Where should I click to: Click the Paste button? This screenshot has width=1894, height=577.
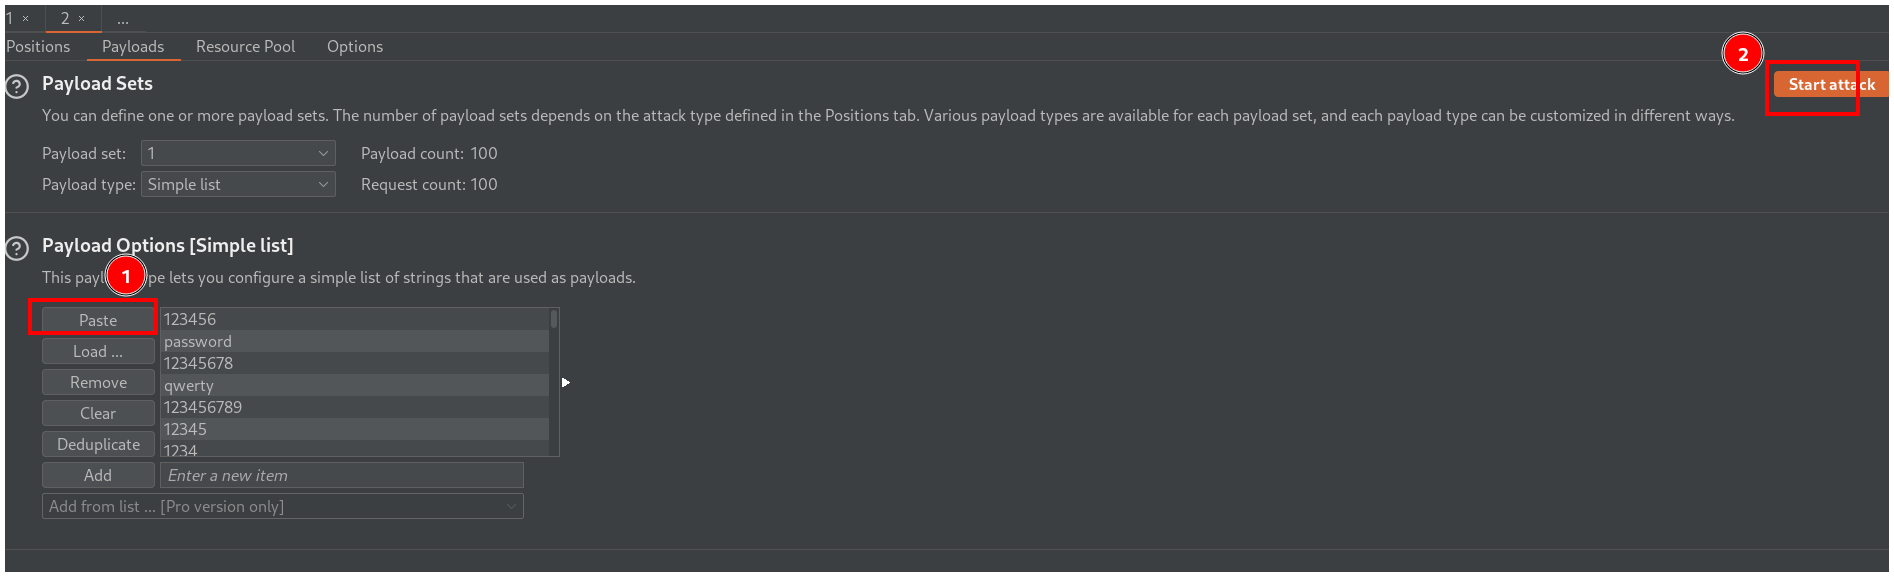(98, 320)
